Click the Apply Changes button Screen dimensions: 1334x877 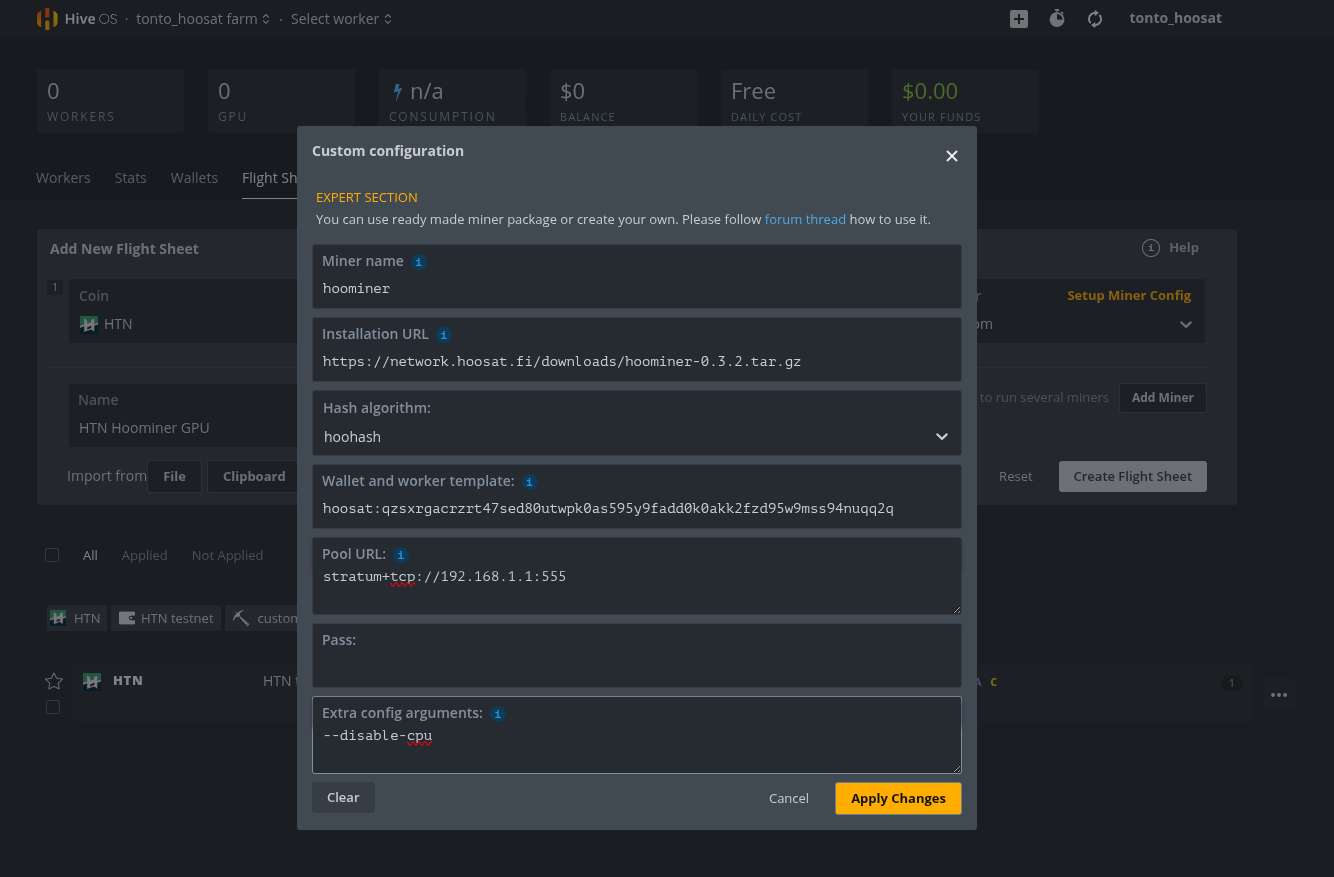898,798
